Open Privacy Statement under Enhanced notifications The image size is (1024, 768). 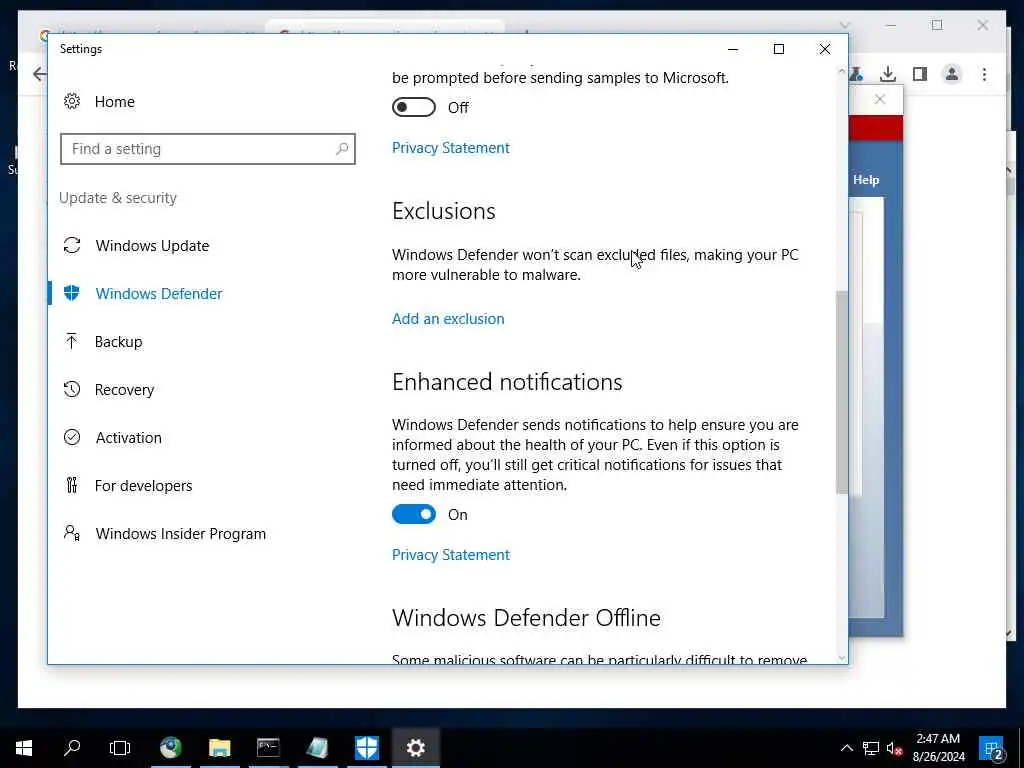pyautogui.click(x=451, y=554)
